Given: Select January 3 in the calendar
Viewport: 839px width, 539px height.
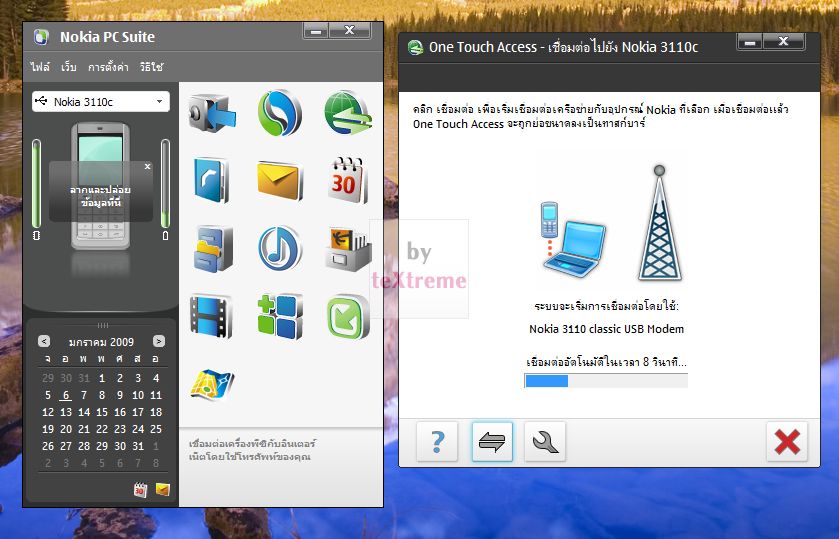Looking at the screenshot, I should 138,378.
